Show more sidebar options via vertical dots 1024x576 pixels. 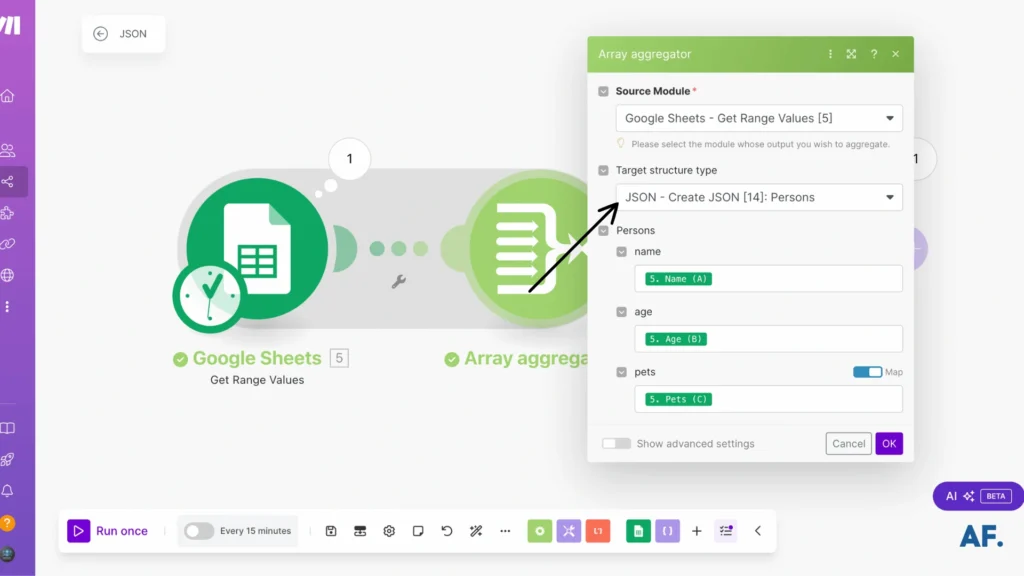pyautogui.click(x=8, y=306)
